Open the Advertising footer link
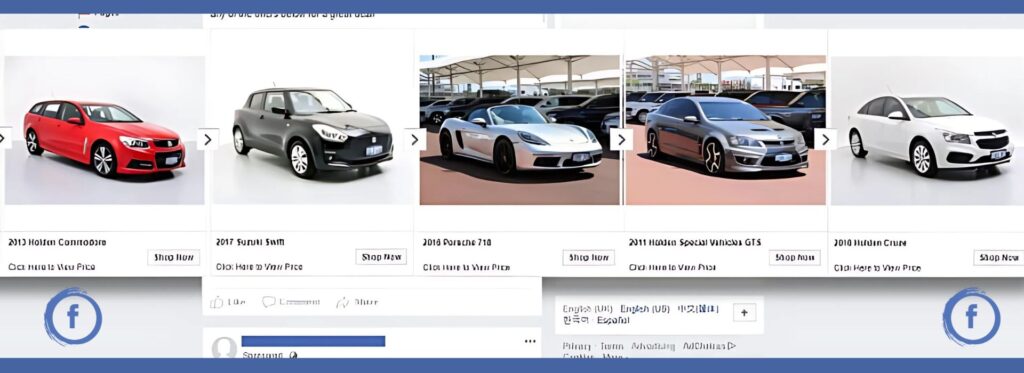This screenshot has width=1024, height=373. tap(653, 346)
